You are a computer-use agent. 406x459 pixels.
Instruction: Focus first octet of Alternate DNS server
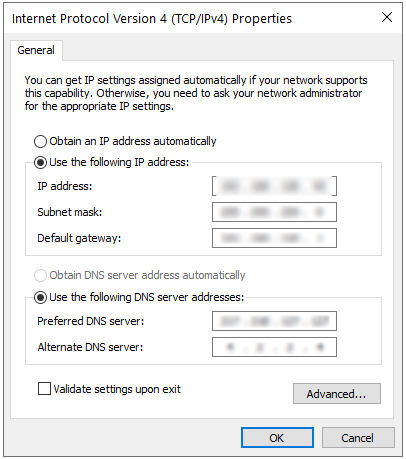tap(230, 347)
